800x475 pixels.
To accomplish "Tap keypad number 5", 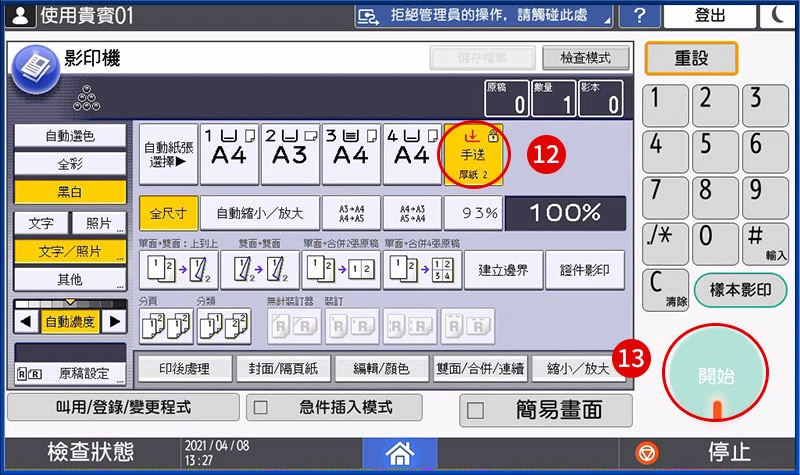I will point(715,152).
